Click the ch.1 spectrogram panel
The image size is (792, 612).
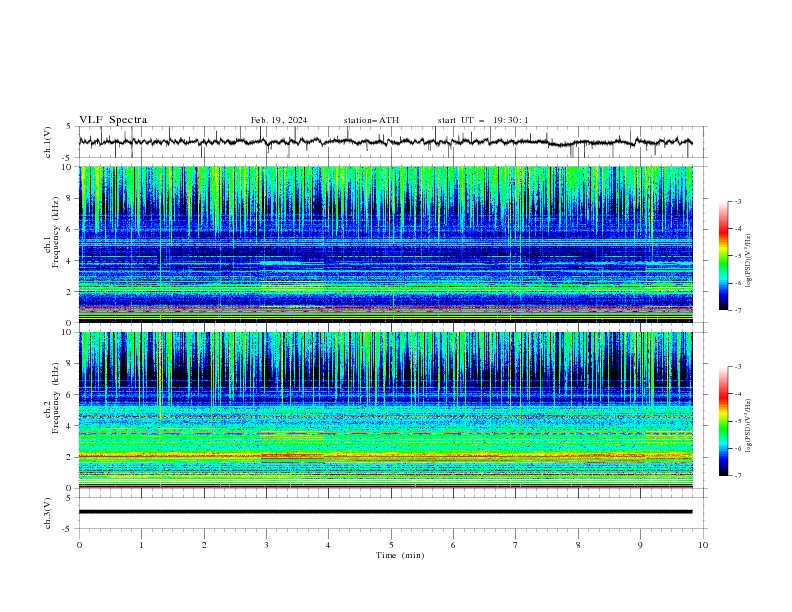pos(386,244)
